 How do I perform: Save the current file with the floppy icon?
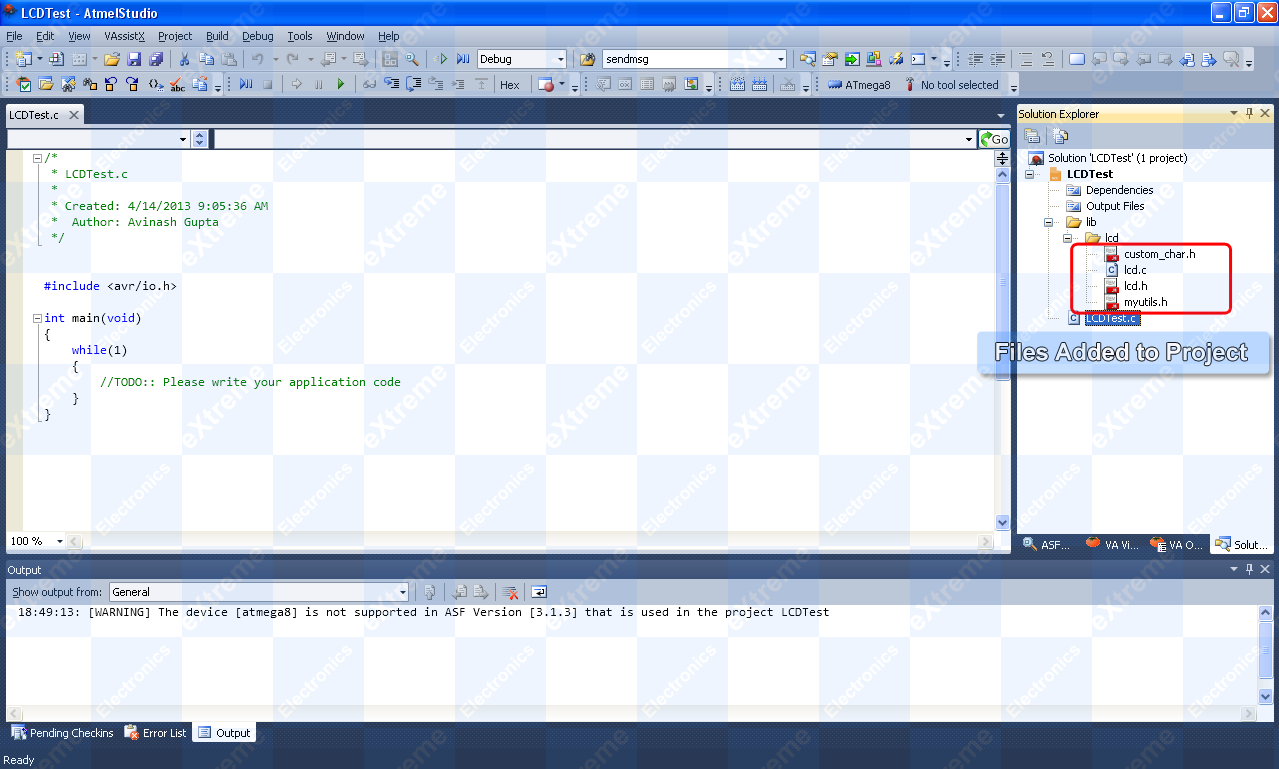pos(134,59)
